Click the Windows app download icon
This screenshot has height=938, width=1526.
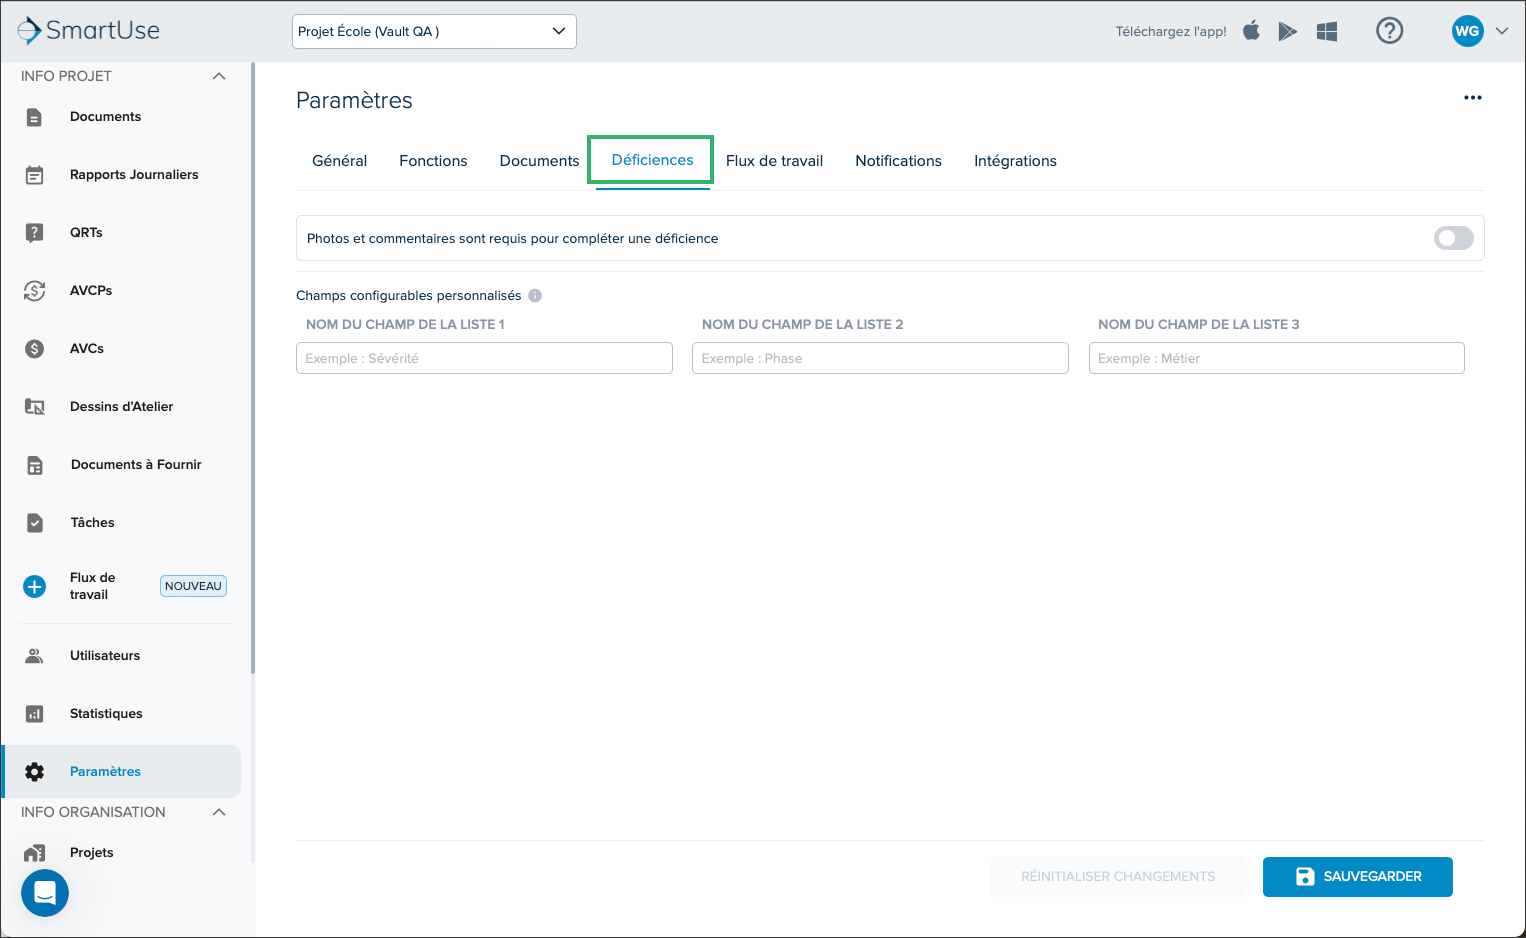(x=1327, y=32)
